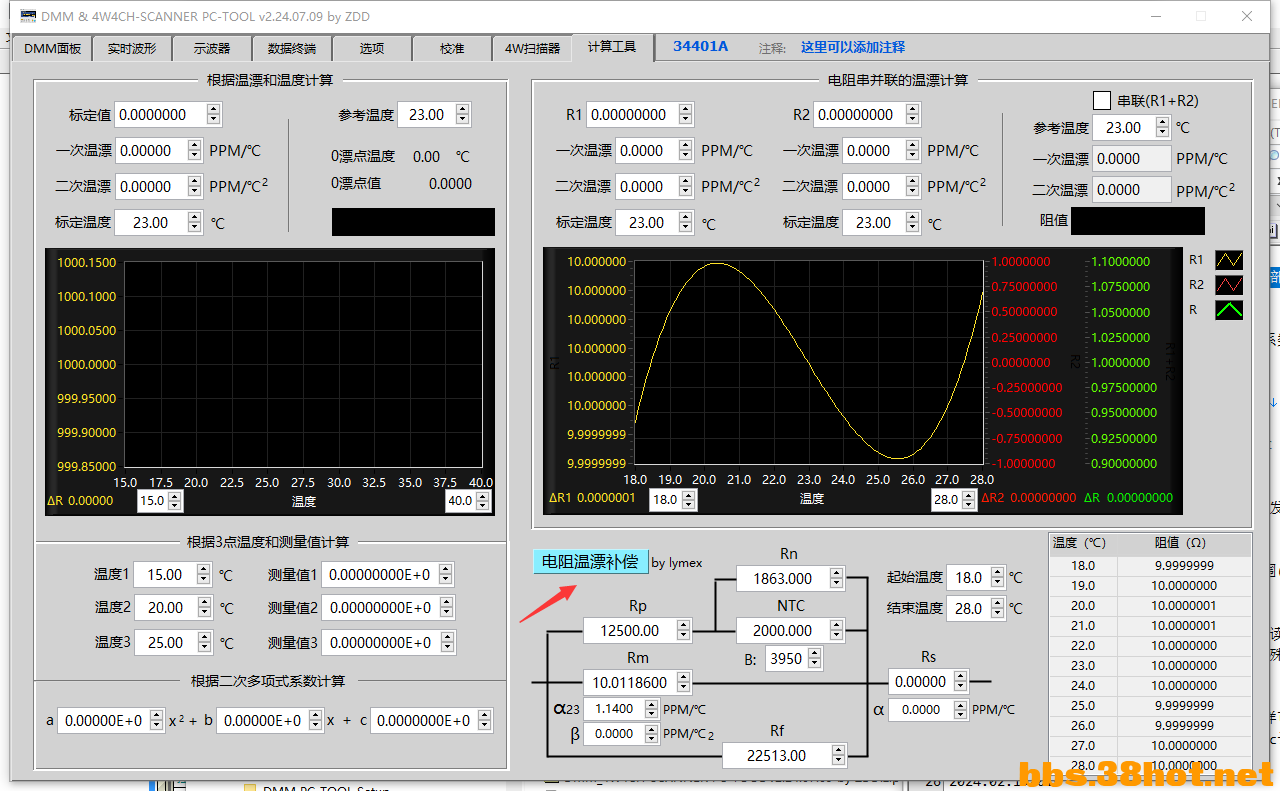The image size is (1280, 791).
Task: Click the 这里可以添加注释 comment field
Action: 853,48
